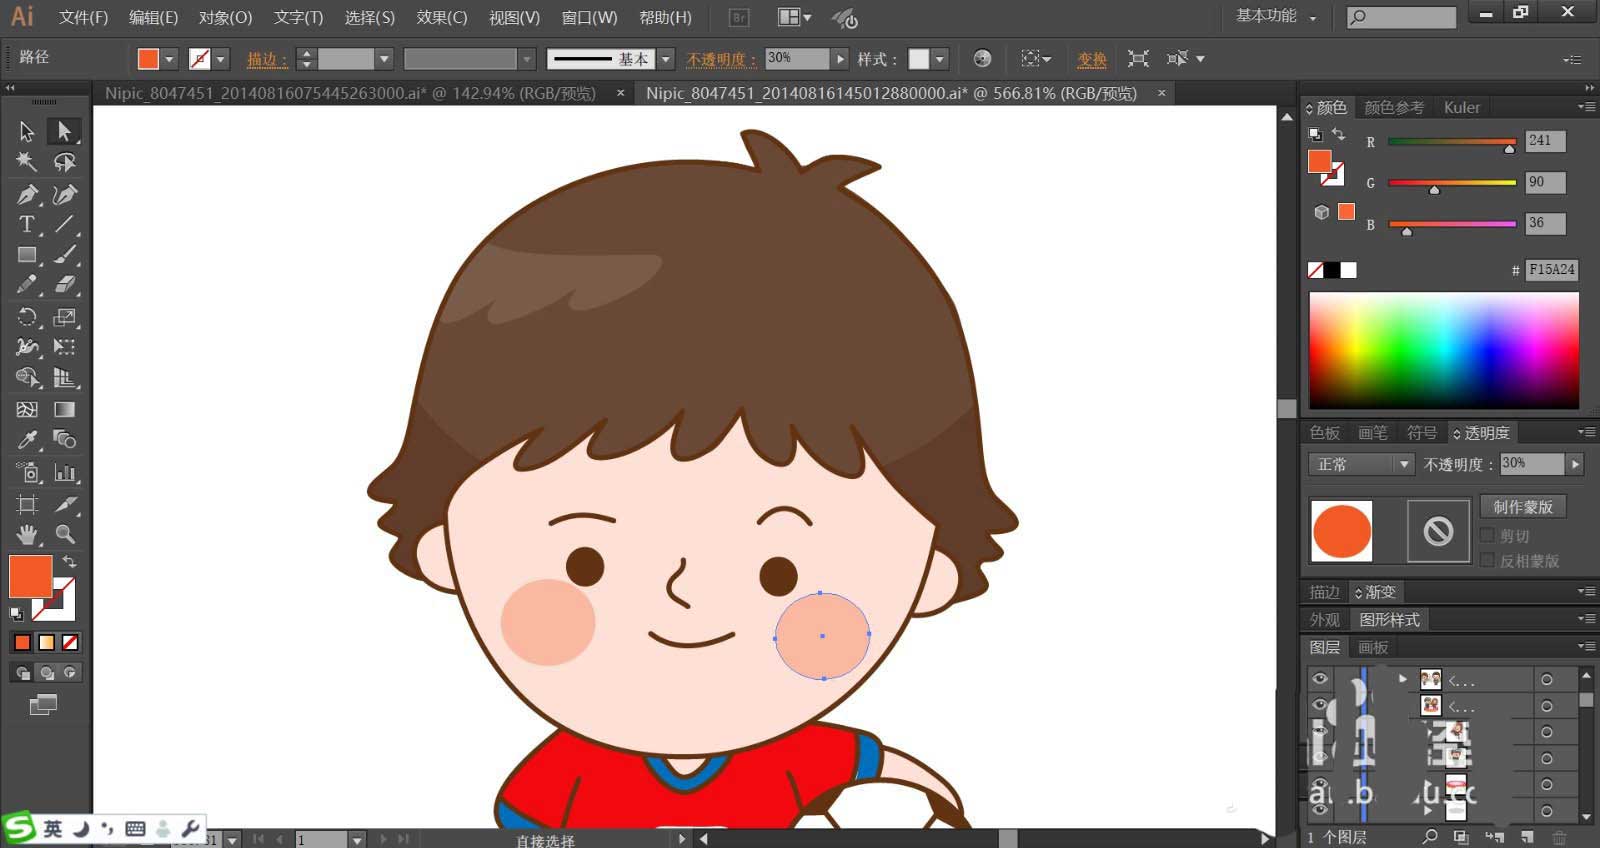Click the 变换 transform link

click(x=1092, y=59)
